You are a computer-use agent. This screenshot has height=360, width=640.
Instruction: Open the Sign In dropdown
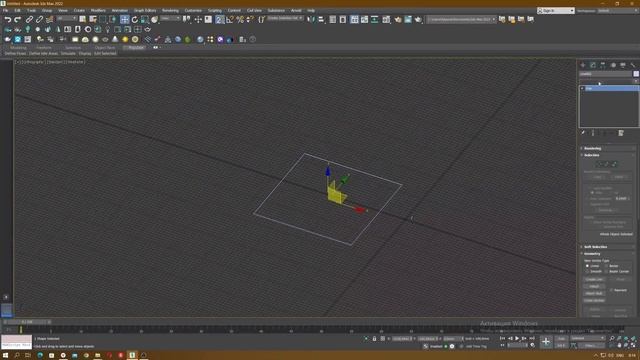[556, 11]
